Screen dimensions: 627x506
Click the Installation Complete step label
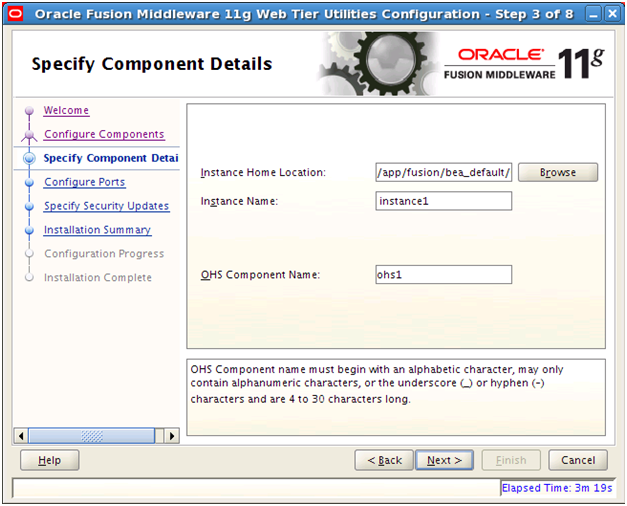98,278
